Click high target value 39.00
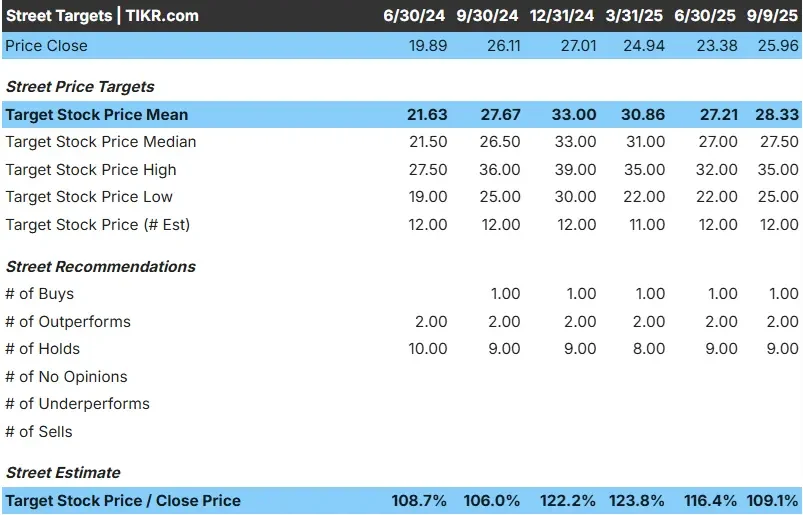Viewport: 803px width, 515px height. tap(576, 169)
